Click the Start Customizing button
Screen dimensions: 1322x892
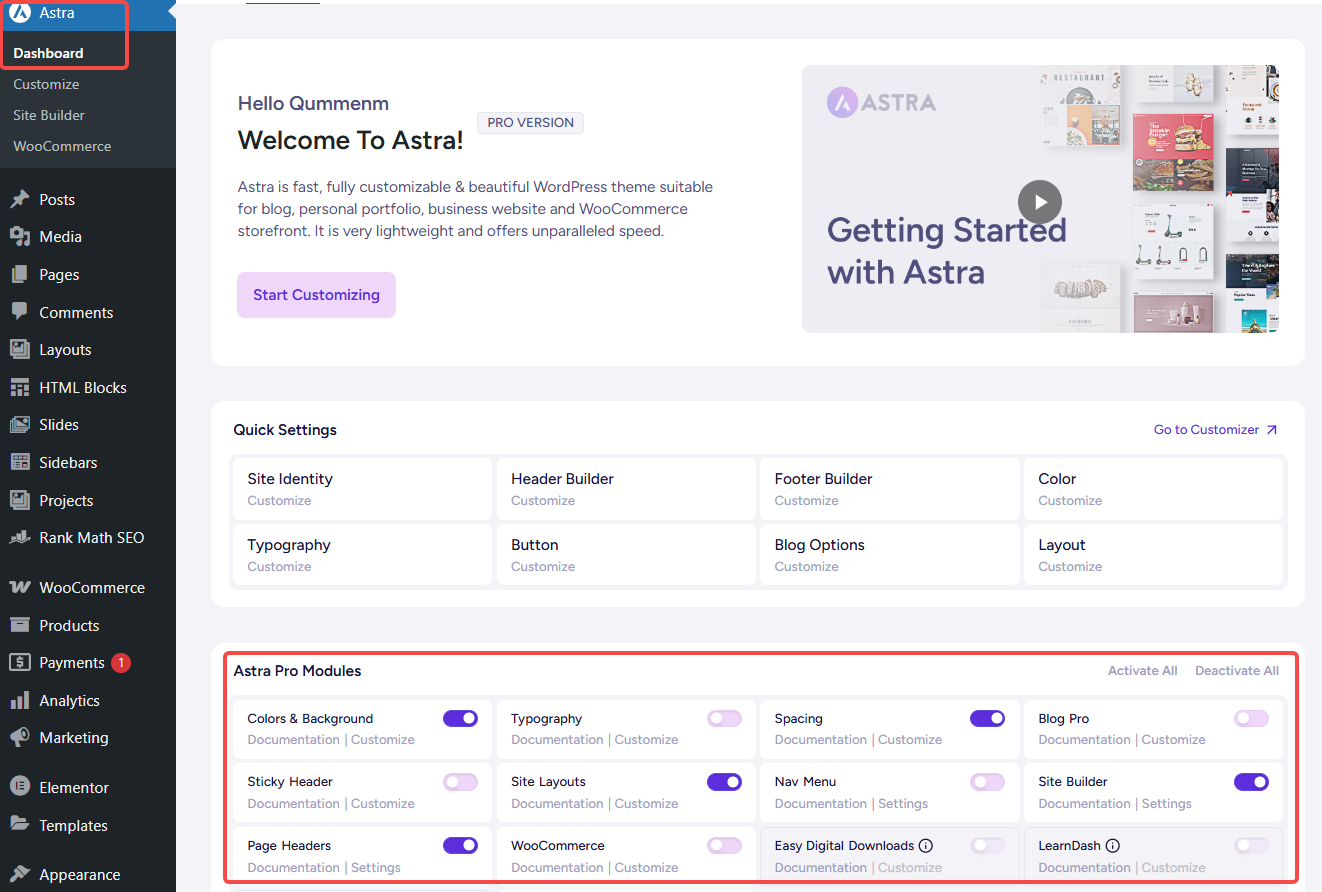pos(316,294)
